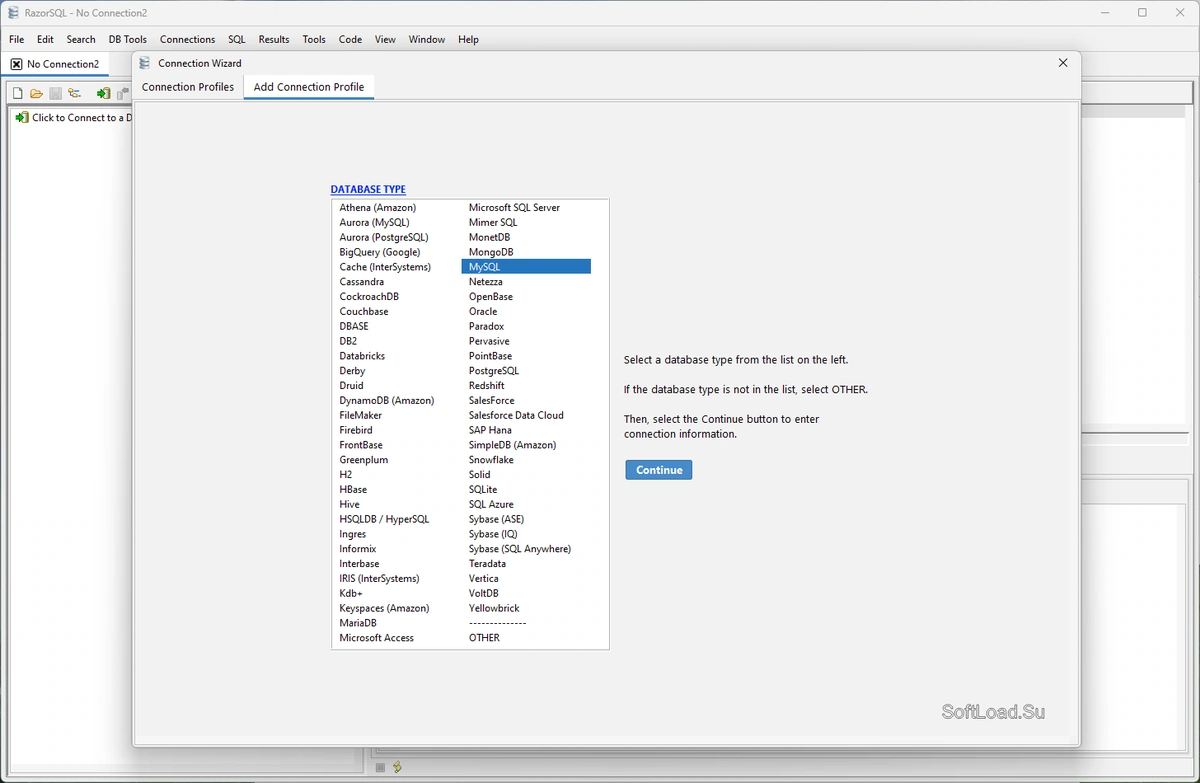Choose CockroachDB in the list
The height and width of the screenshot is (783, 1200).
369,297
